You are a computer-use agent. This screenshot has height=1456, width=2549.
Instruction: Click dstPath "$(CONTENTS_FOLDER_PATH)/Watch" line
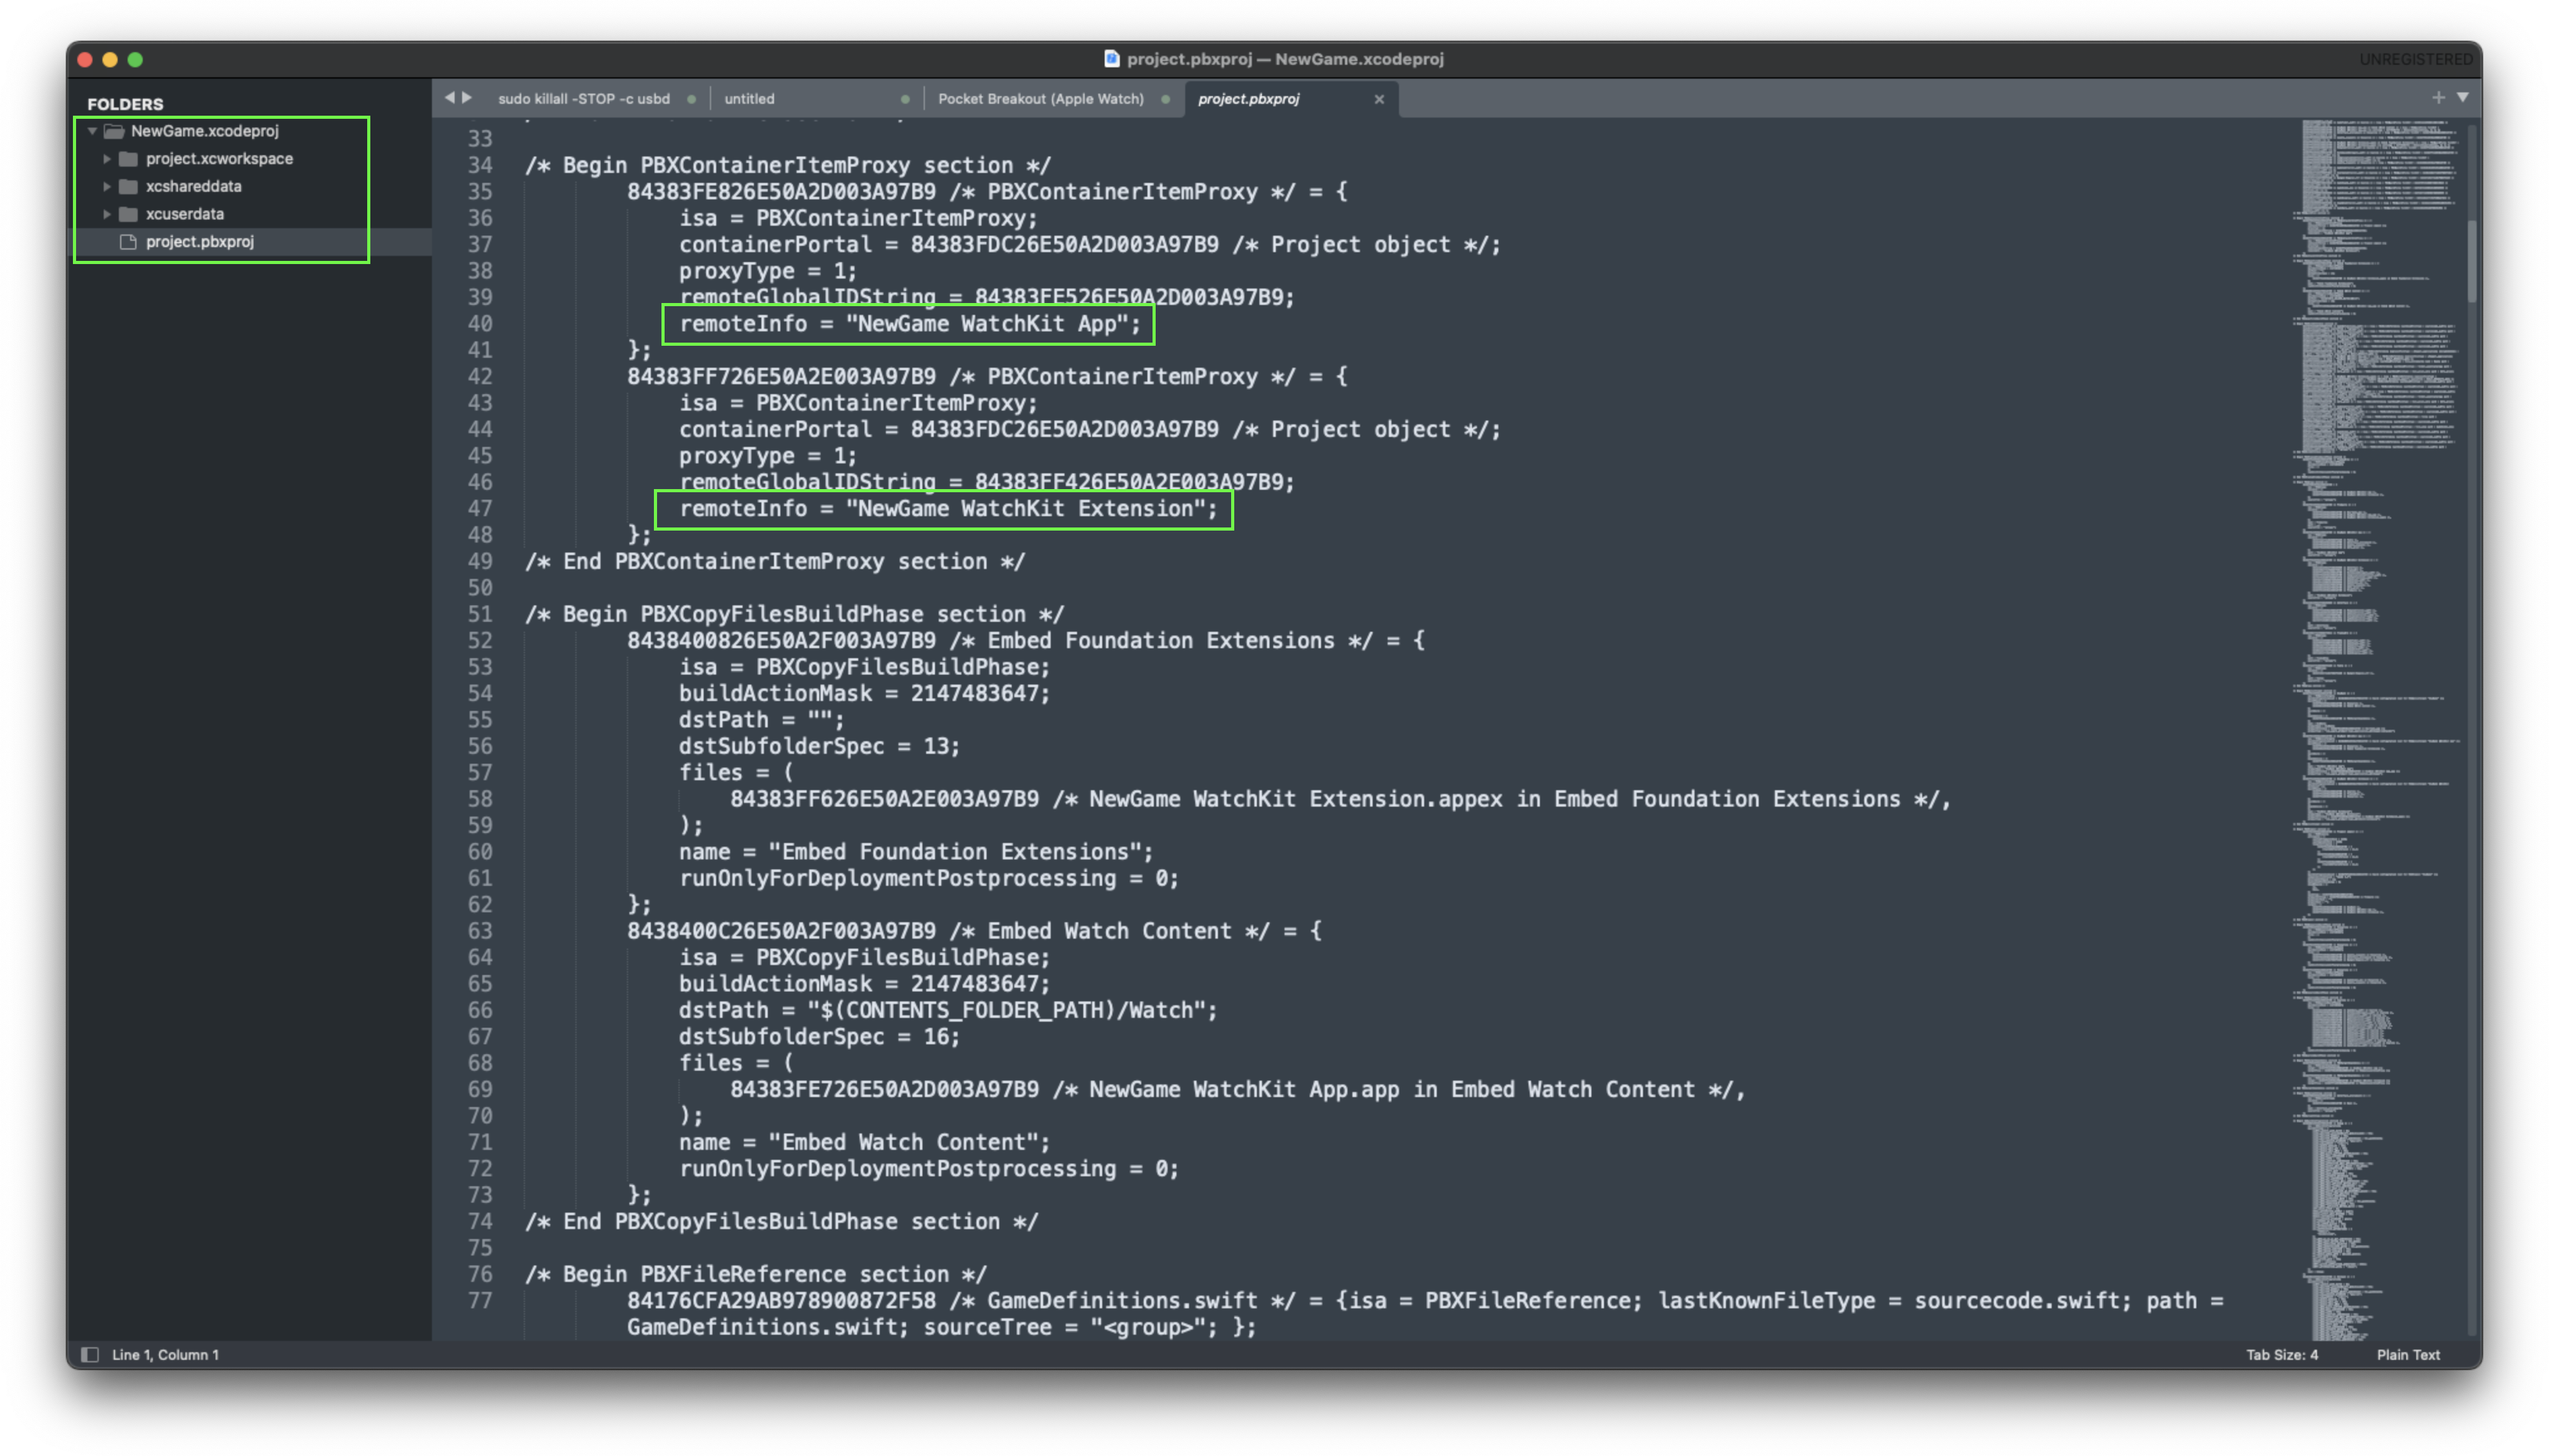(x=948, y=1010)
